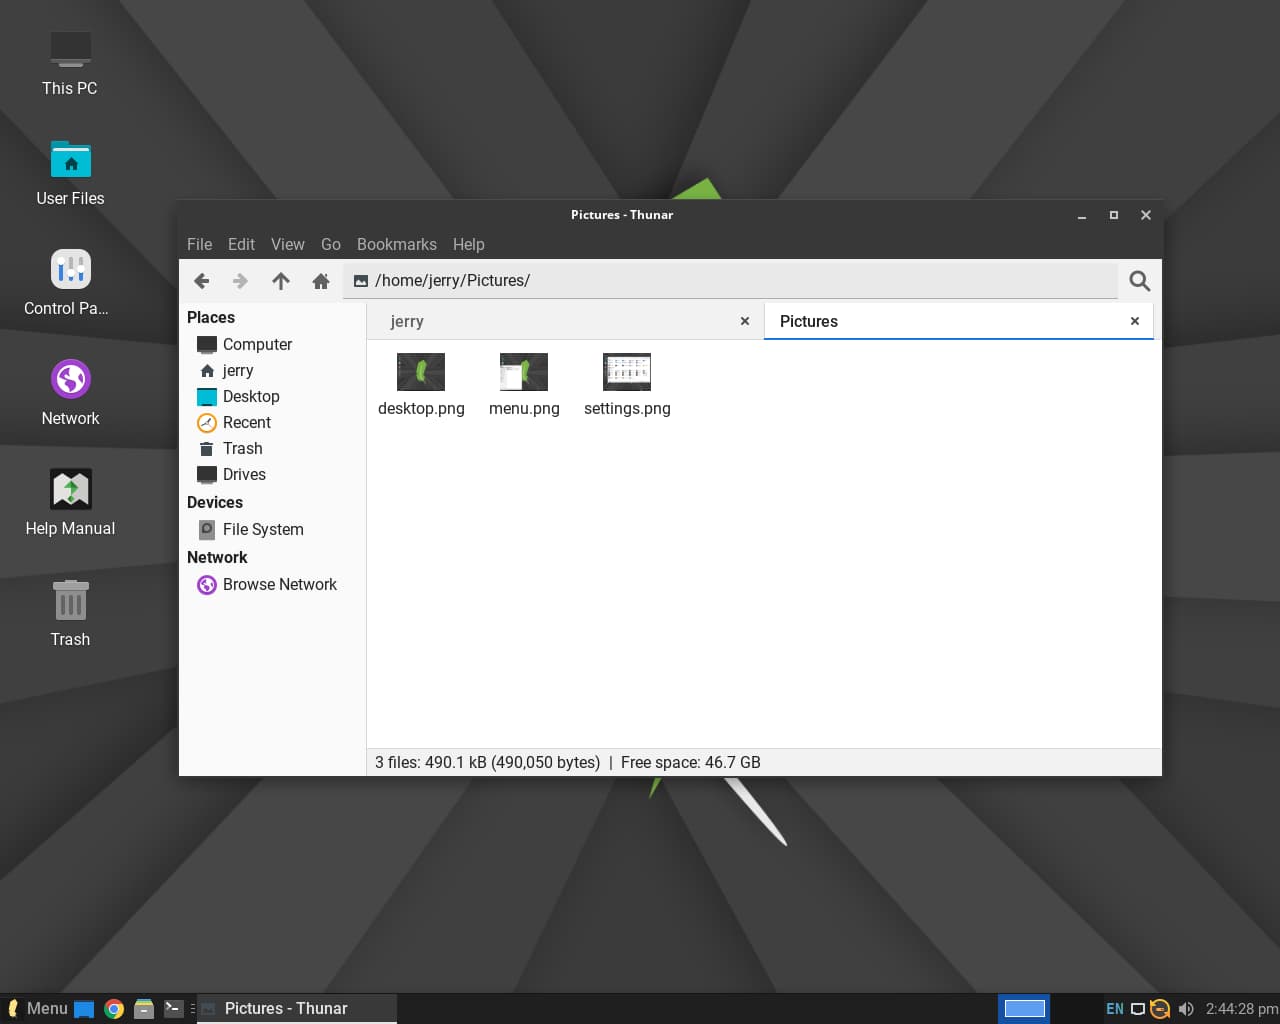
Task: Mute audio via the volume tray icon
Action: click(x=1186, y=1008)
